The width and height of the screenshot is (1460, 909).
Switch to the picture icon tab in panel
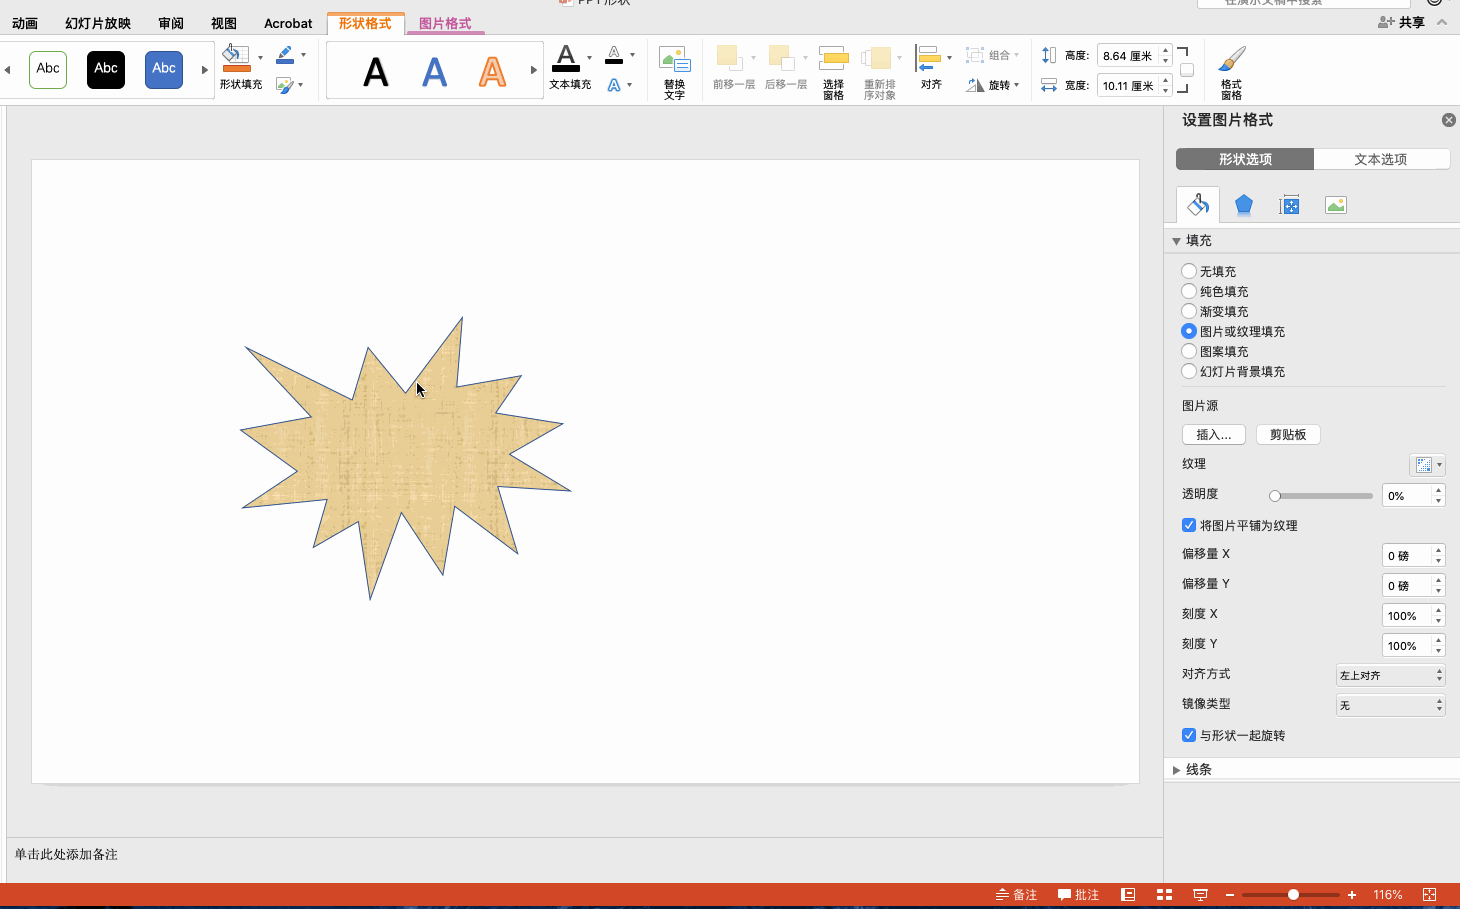1335,205
